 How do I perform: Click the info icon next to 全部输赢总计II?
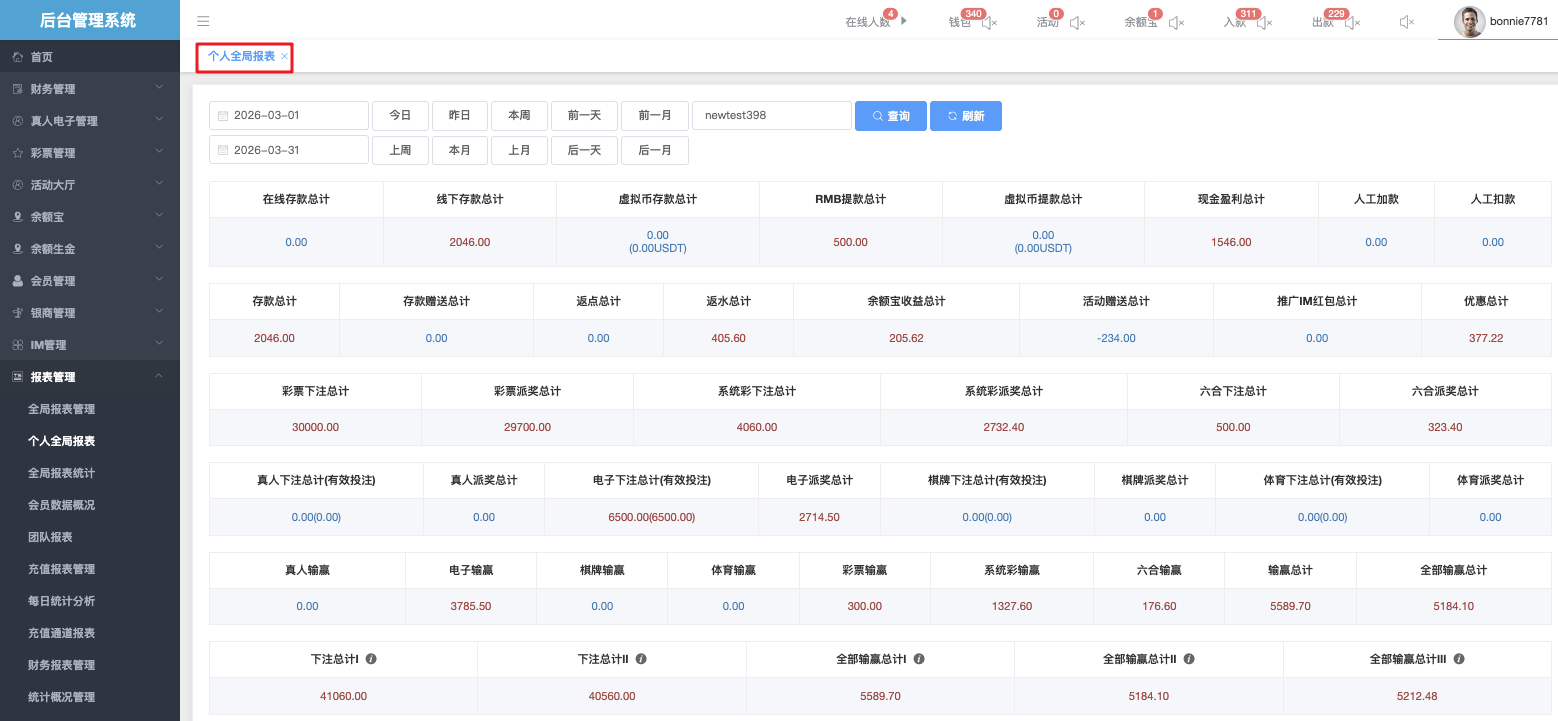coord(1190,659)
